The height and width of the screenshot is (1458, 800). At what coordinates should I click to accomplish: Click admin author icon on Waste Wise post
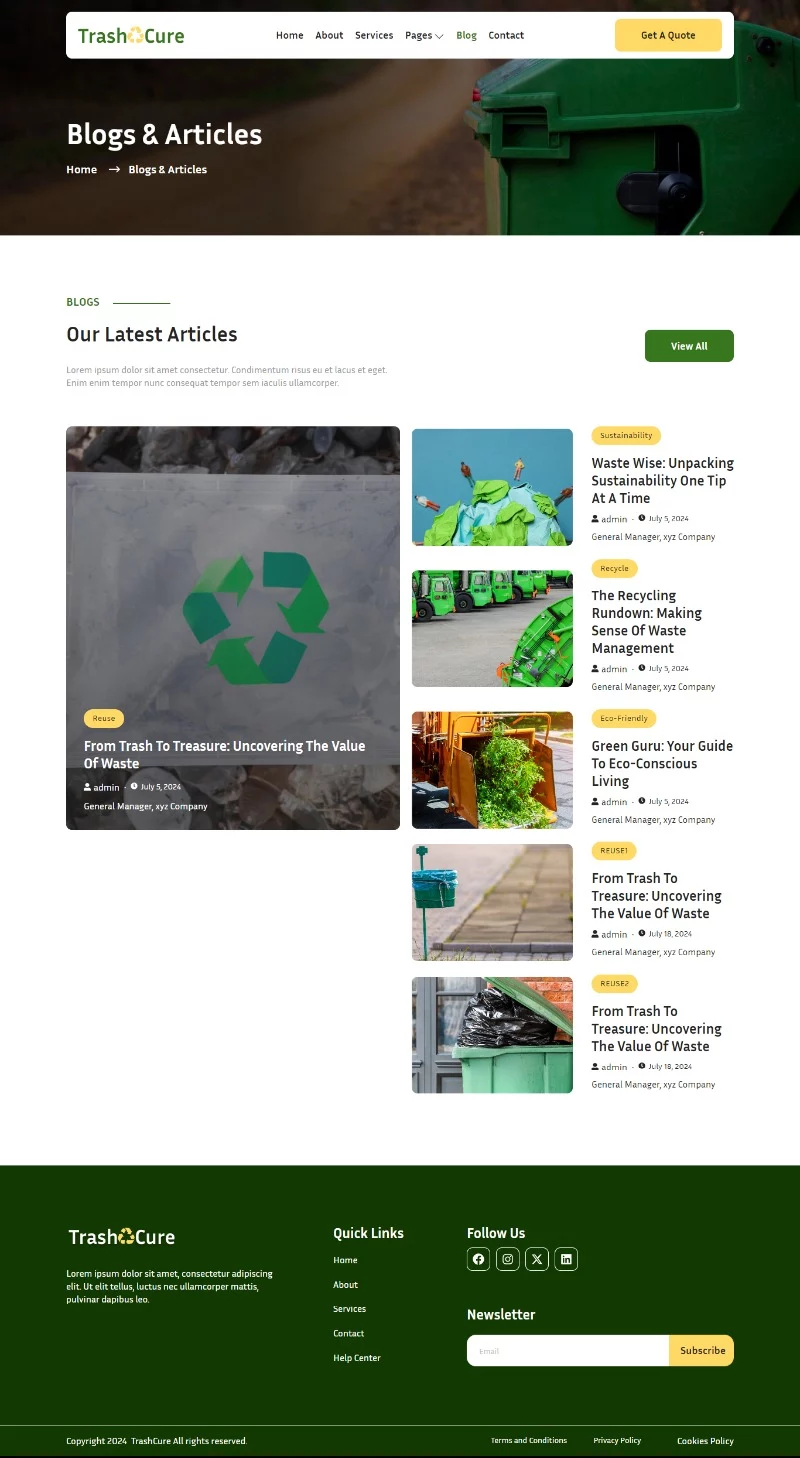coord(595,519)
